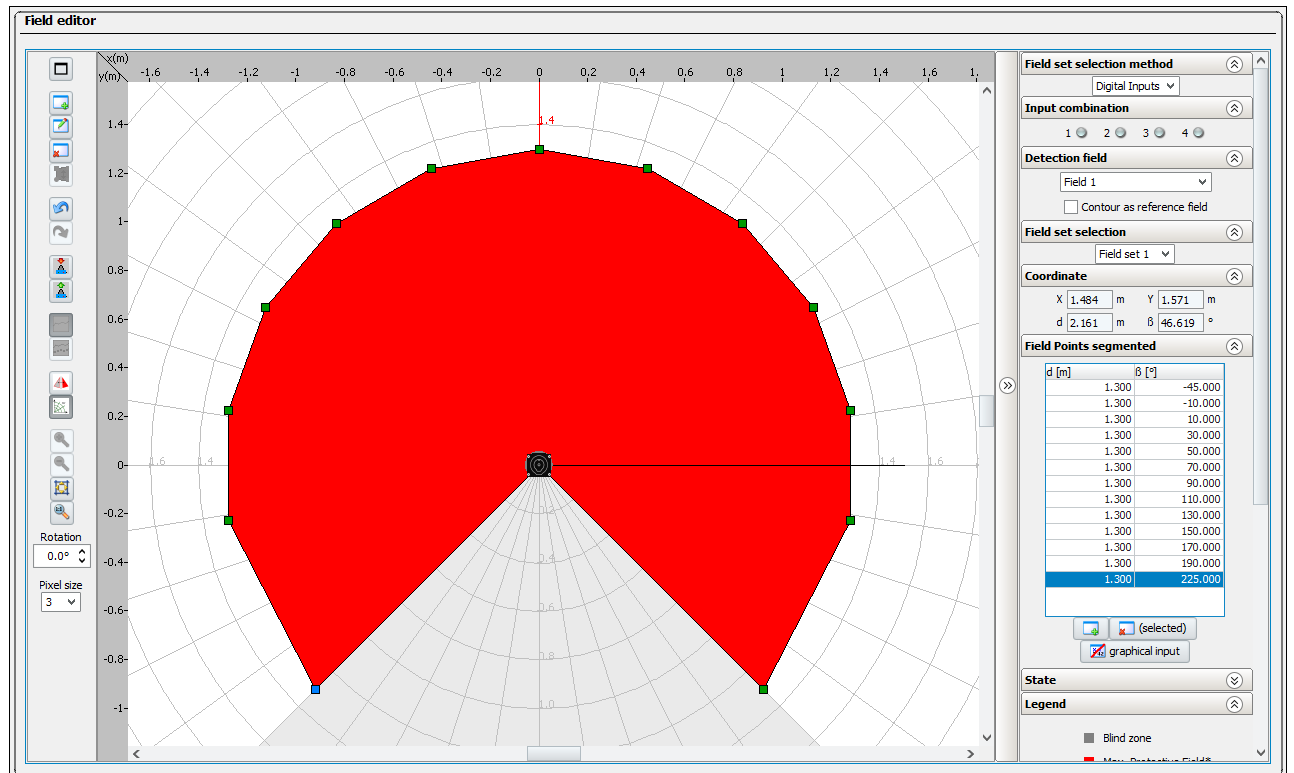This screenshot has height=773, width=1294.
Task: Select the table row with angle 150.000
Action: [1134, 531]
